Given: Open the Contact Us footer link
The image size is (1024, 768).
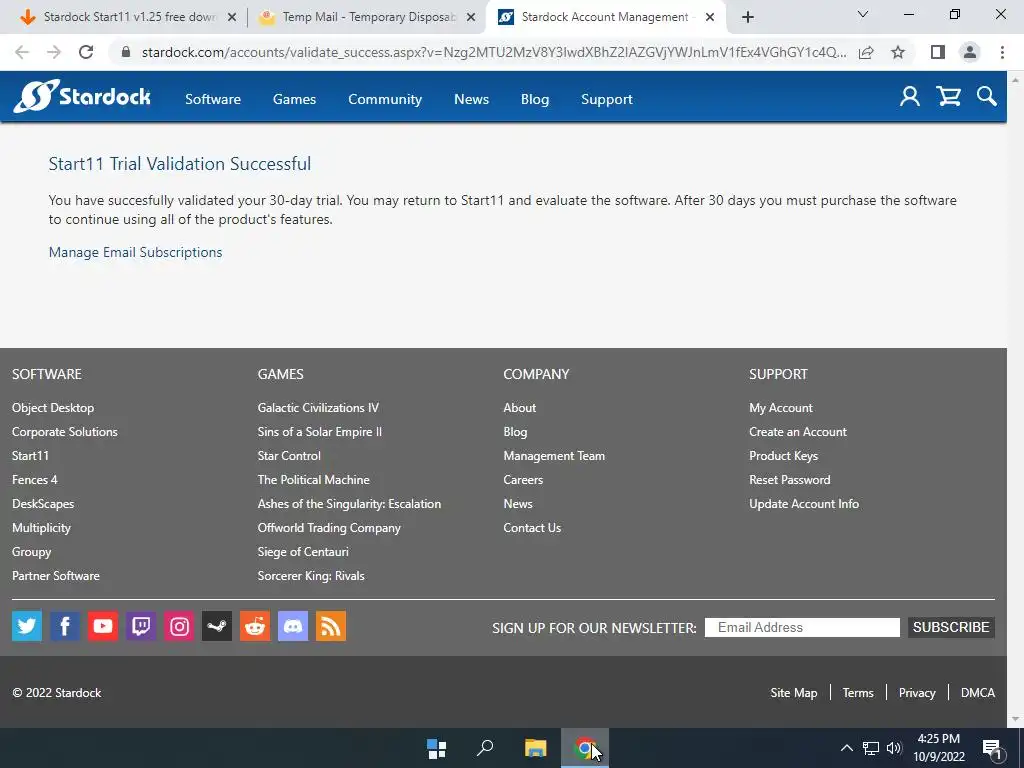Looking at the screenshot, I should 532,528.
